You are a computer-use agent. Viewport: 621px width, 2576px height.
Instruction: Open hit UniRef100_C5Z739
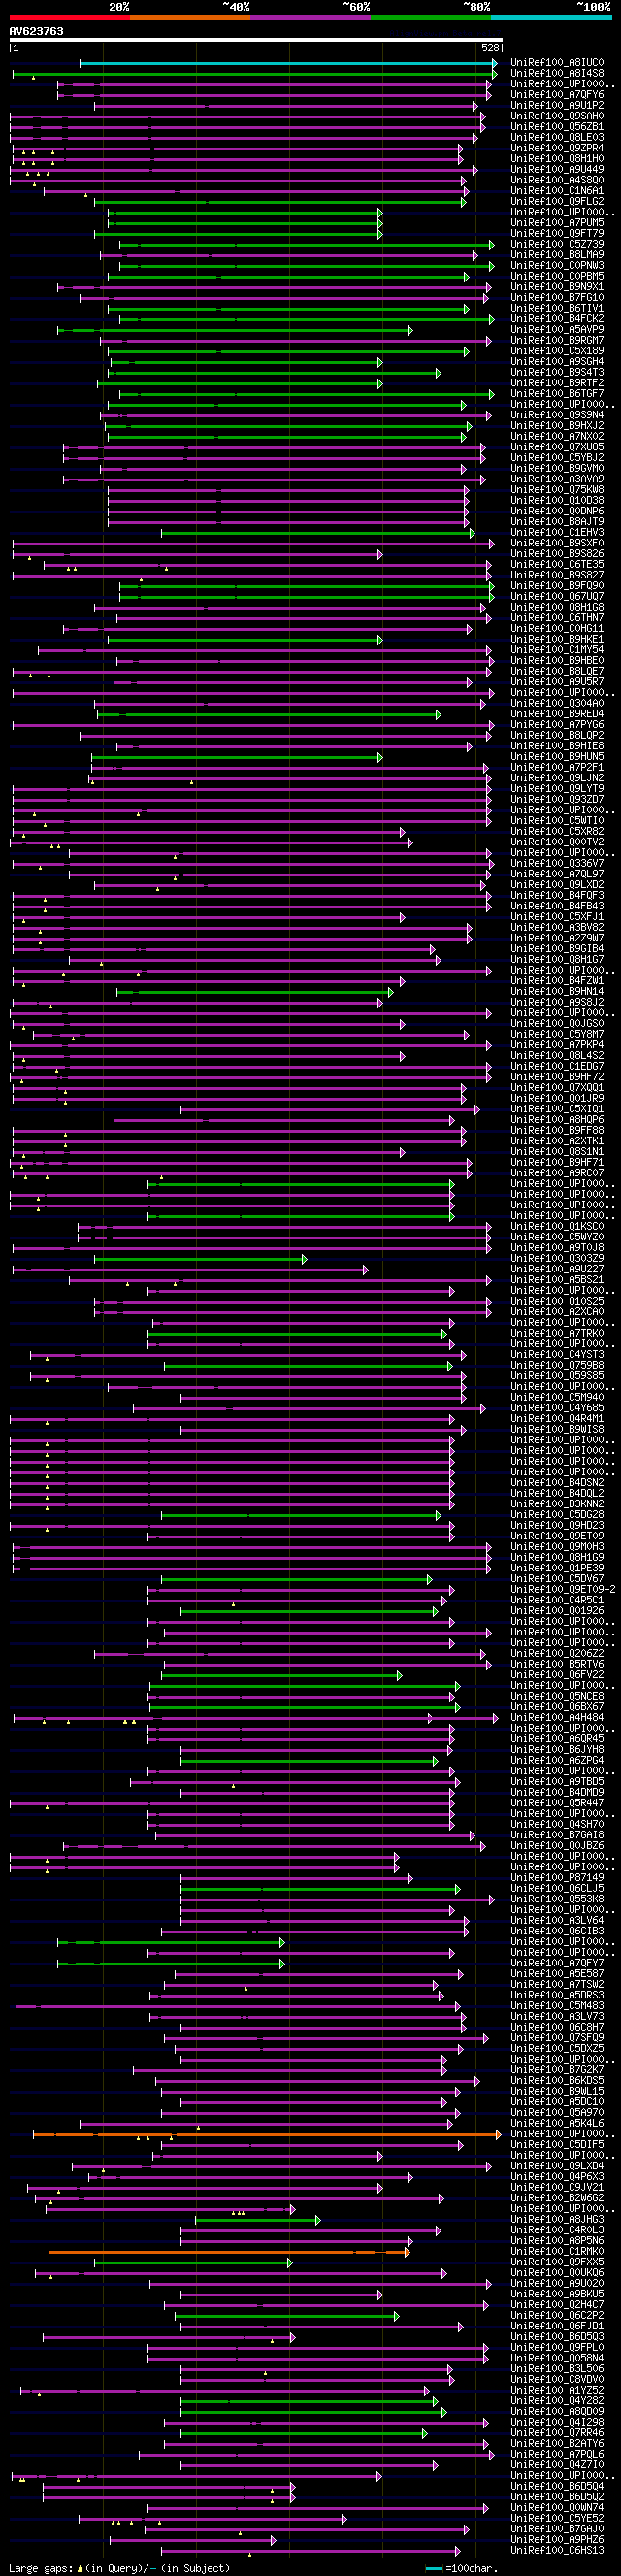557,244
